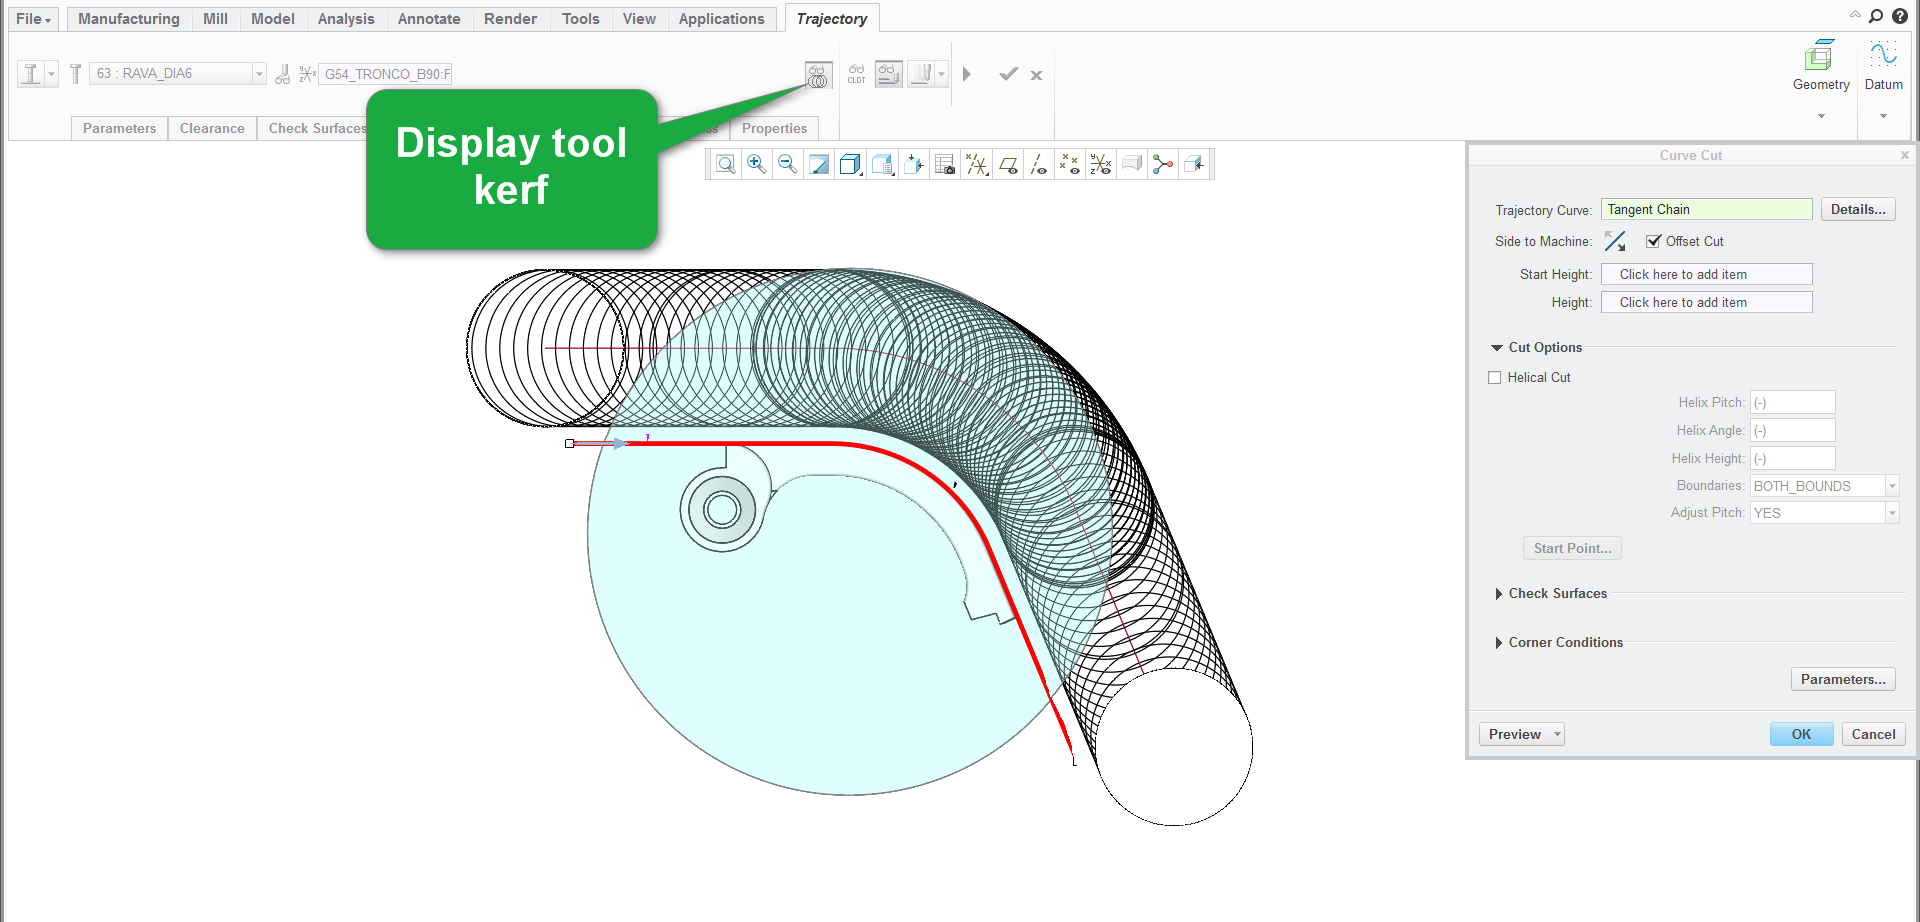Click the Zoom Out magnifier icon

(788, 164)
